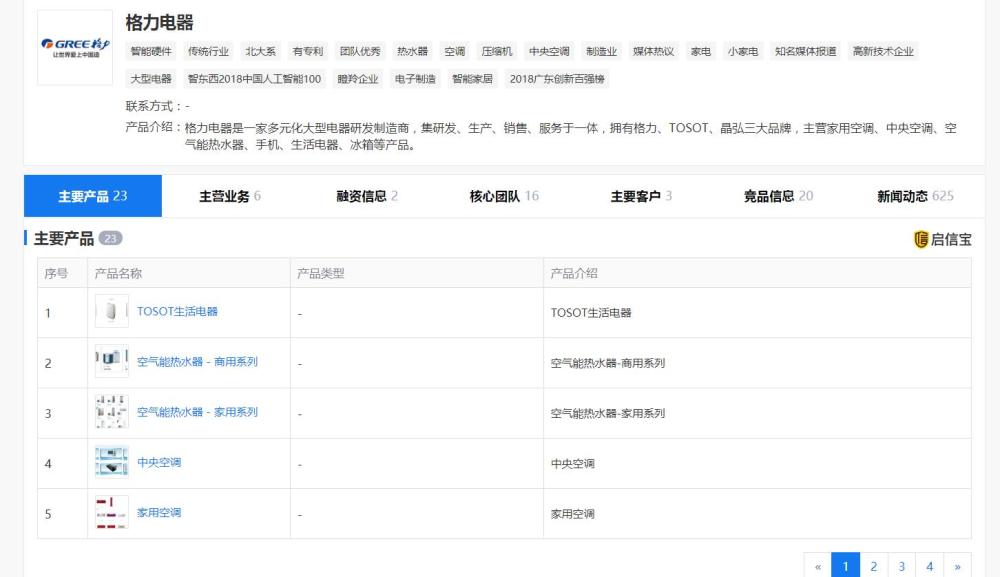The height and width of the screenshot is (577, 1000).
Task: Open 中央空调 product thumbnail
Action: click(112, 462)
